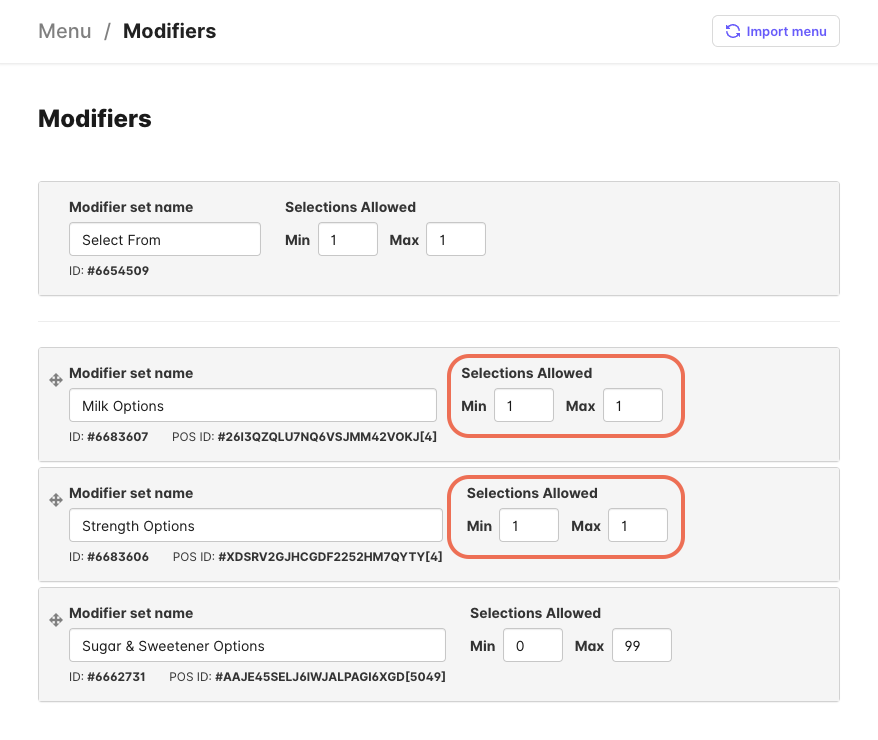
Task: Click the Max selections field for Milk Options
Action: tap(632, 405)
